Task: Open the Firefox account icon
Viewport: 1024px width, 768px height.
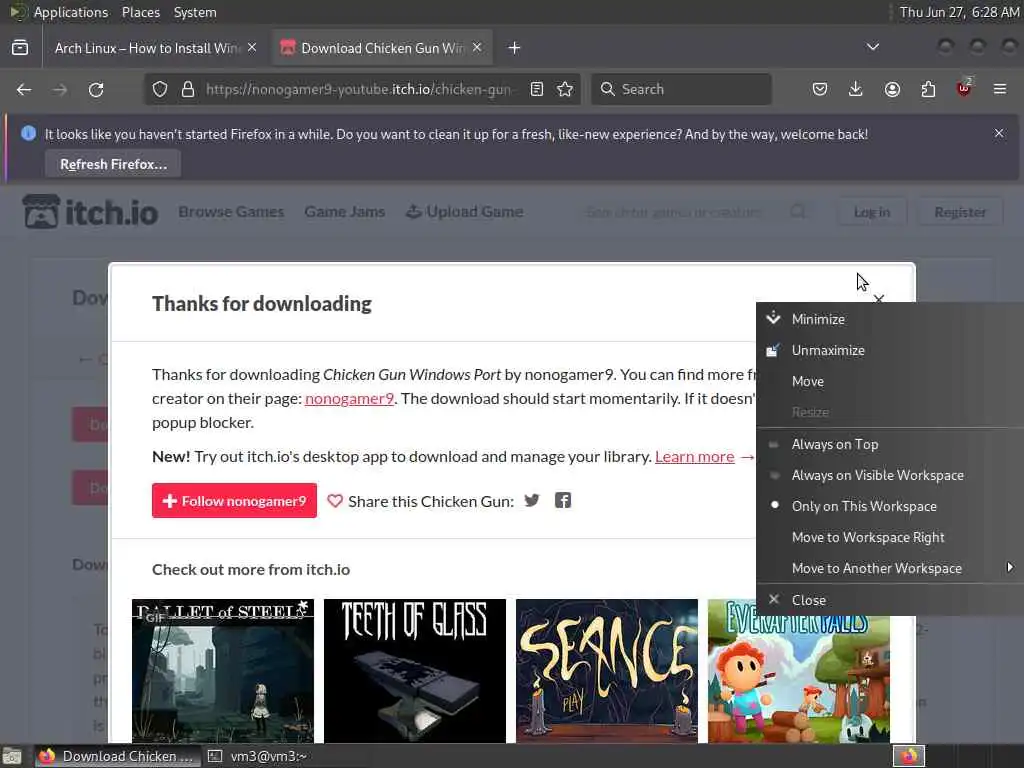Action: [892, 89]
